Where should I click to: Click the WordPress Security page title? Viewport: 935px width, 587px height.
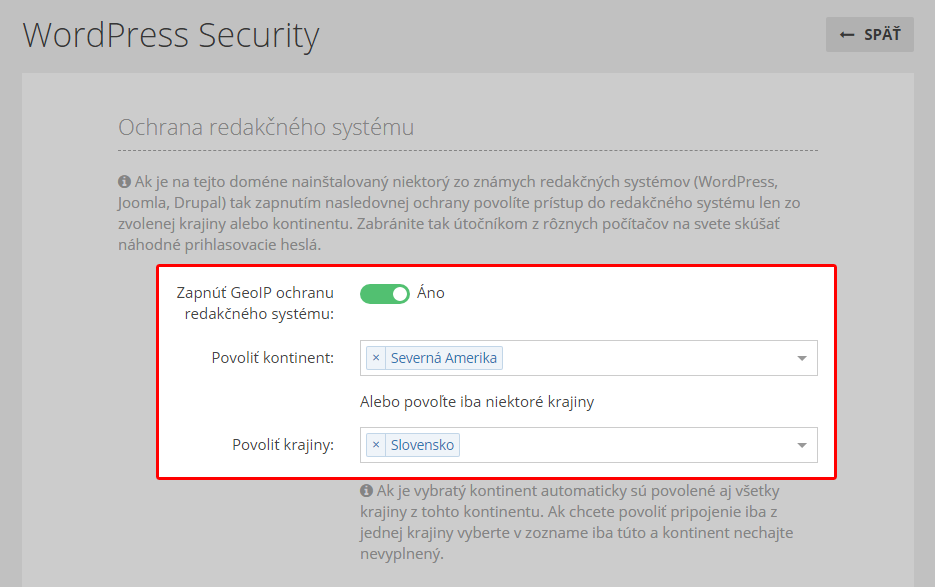click(x=171, y=36)
